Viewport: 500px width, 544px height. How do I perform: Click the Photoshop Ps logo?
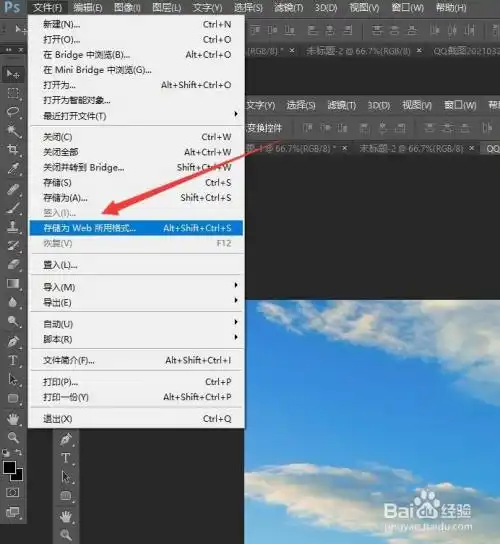12,7
